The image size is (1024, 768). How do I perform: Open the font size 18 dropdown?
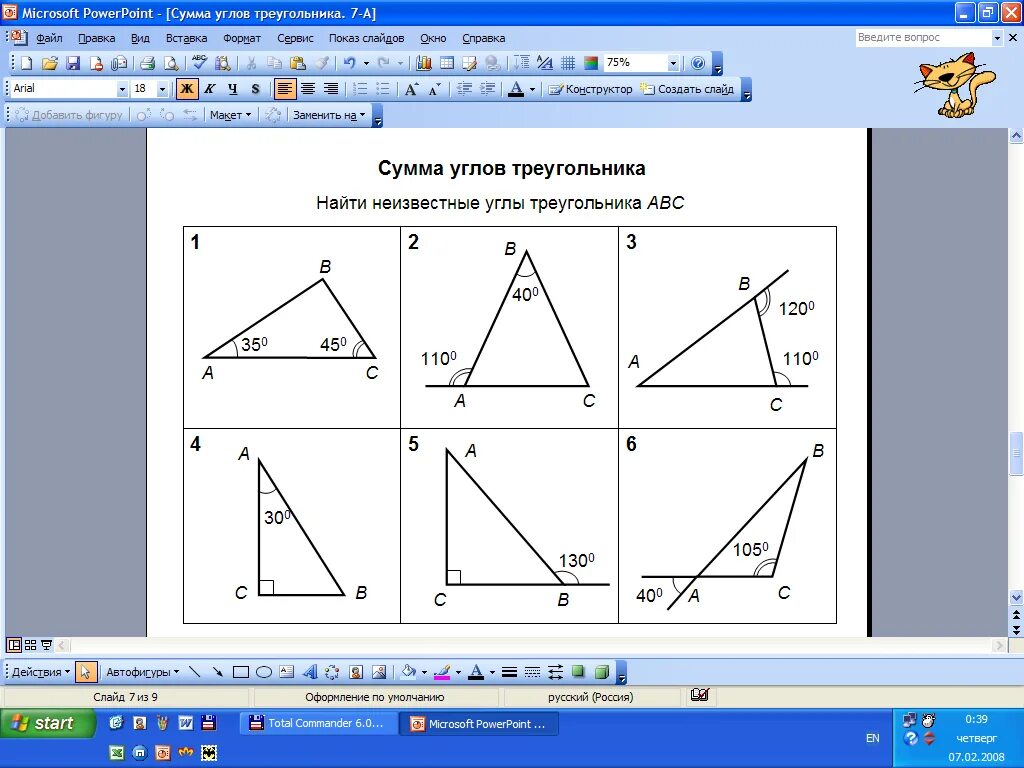pyautogui.click(x=162, y=89)
